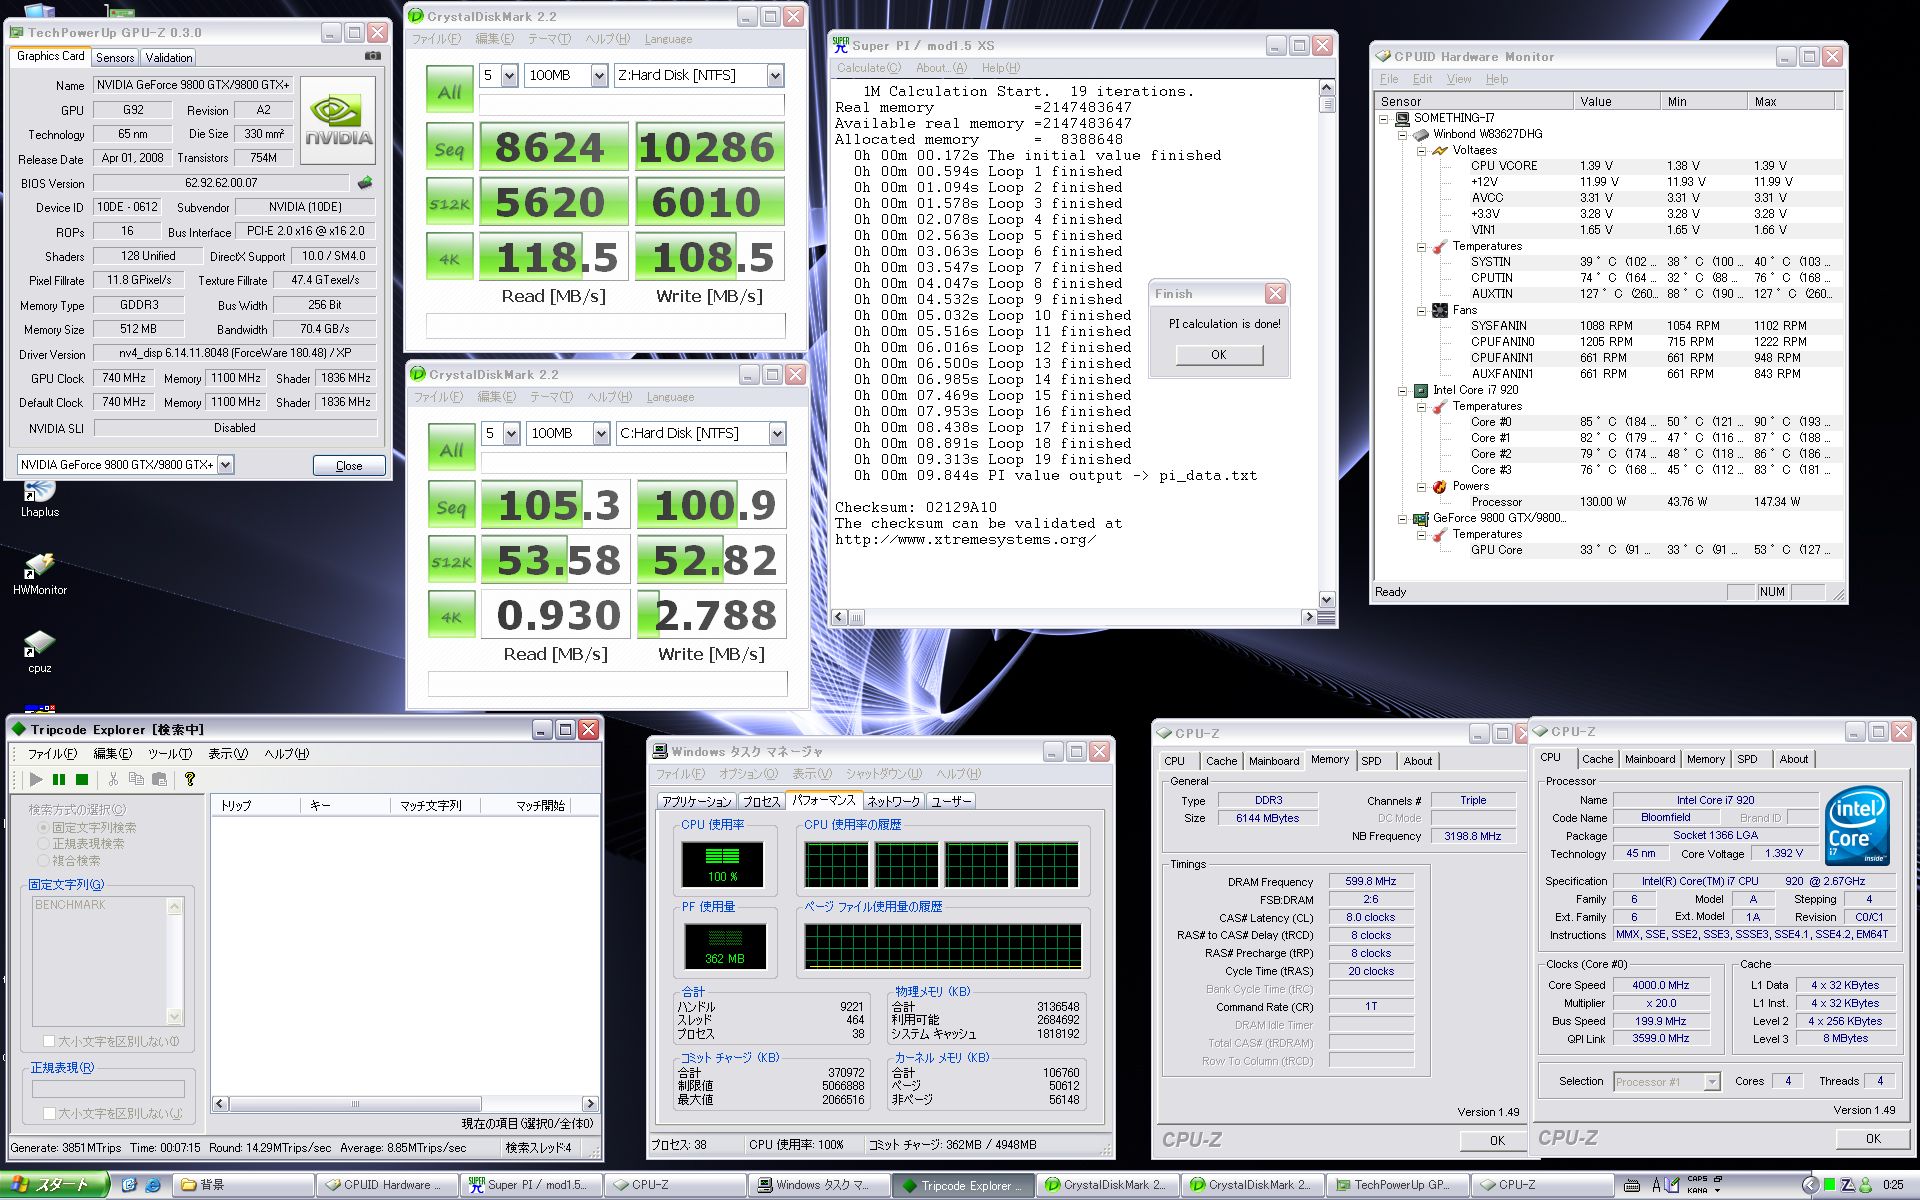Click the Close button in GPU-Z
This screenshot has width=1920, height=1200.
pos(348,465)
